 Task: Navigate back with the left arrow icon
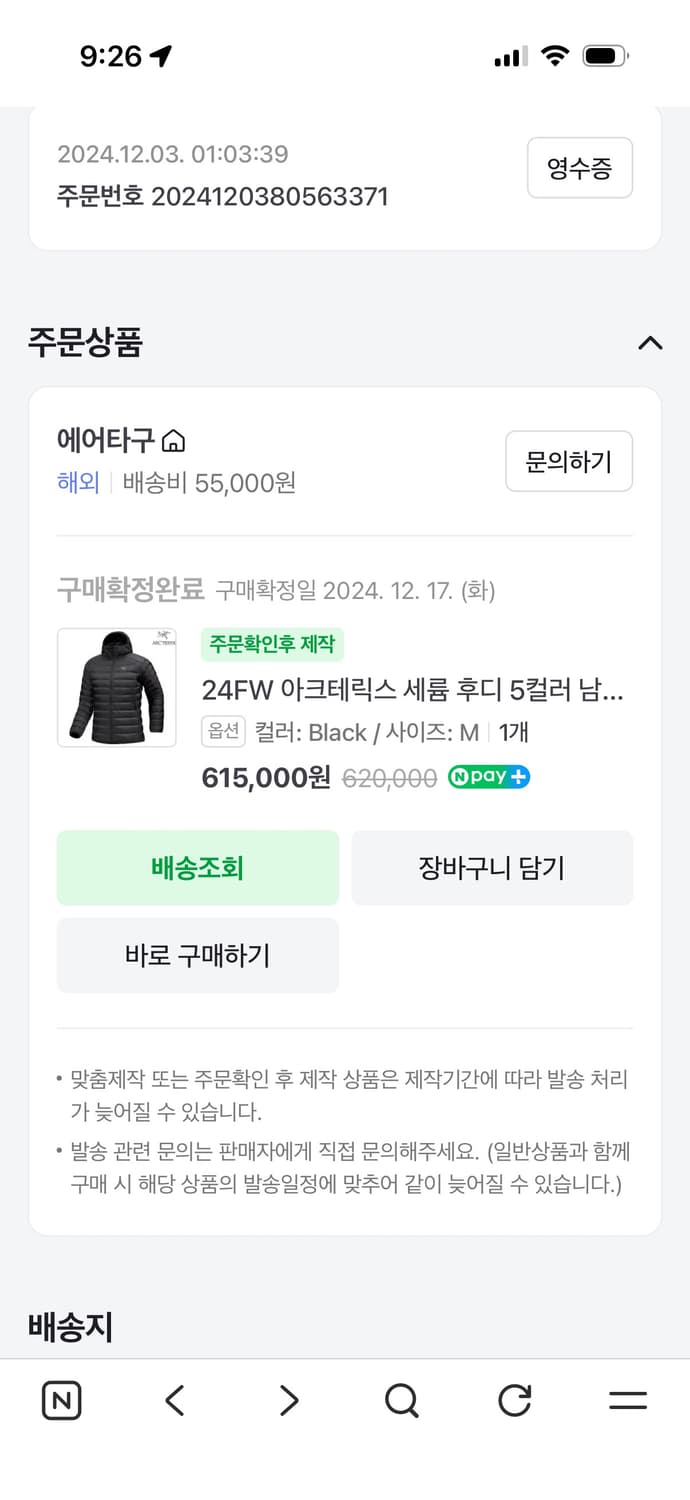[x=175, y=1400]
